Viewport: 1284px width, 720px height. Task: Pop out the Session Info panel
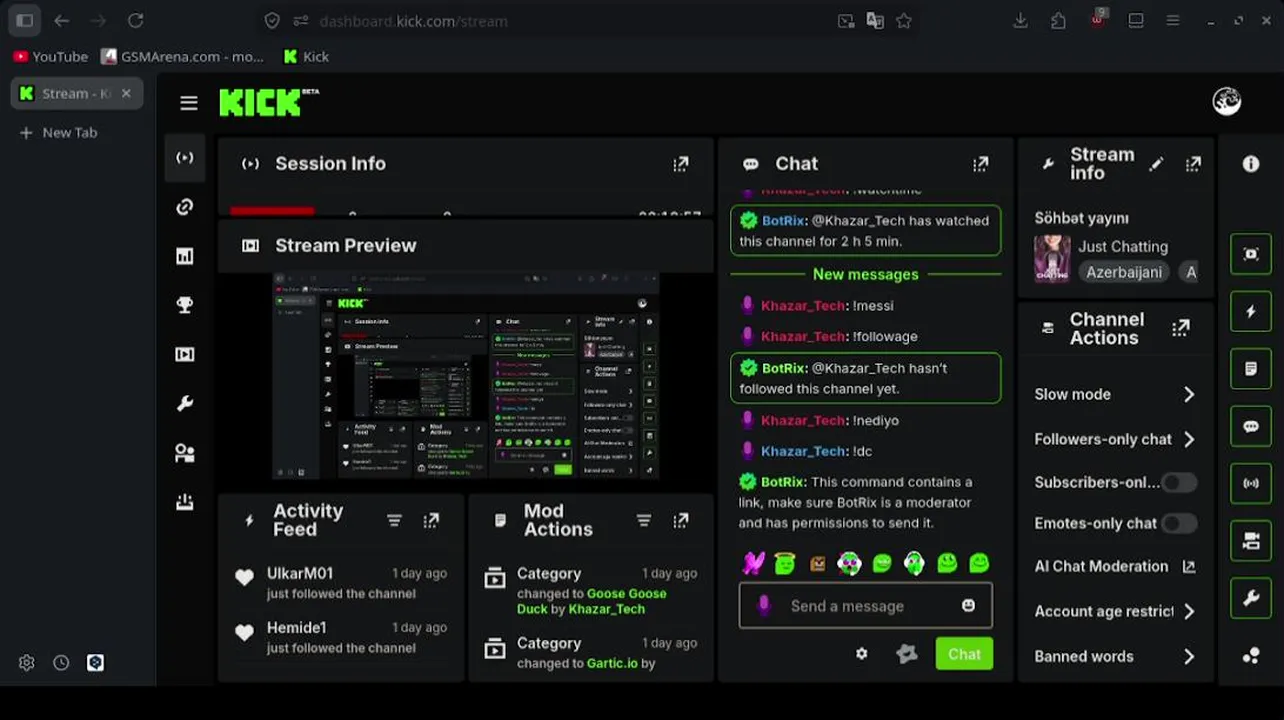[x=681, y=164]
